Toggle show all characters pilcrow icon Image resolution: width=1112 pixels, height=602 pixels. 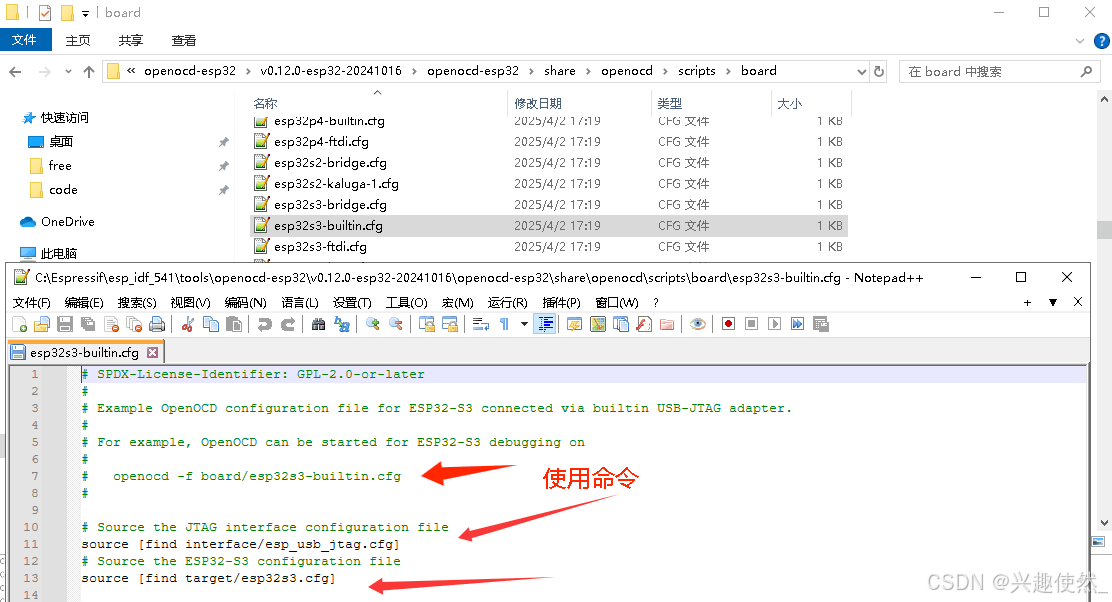[504, 324]
